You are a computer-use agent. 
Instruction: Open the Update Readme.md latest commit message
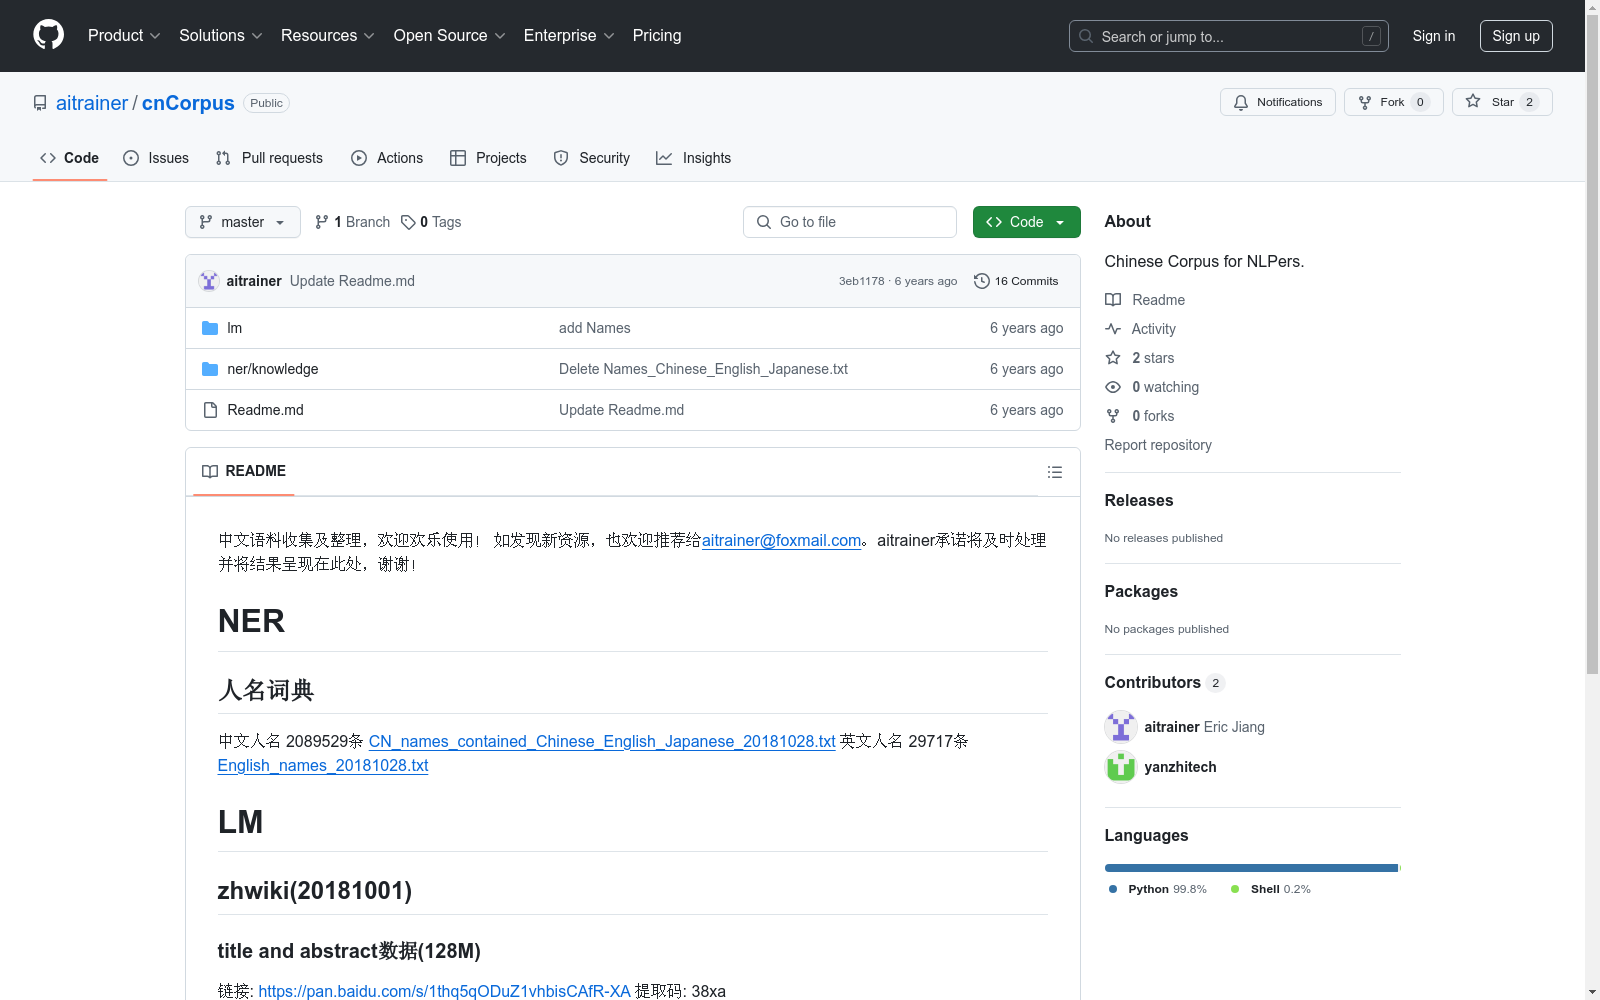tap(352, 281)
